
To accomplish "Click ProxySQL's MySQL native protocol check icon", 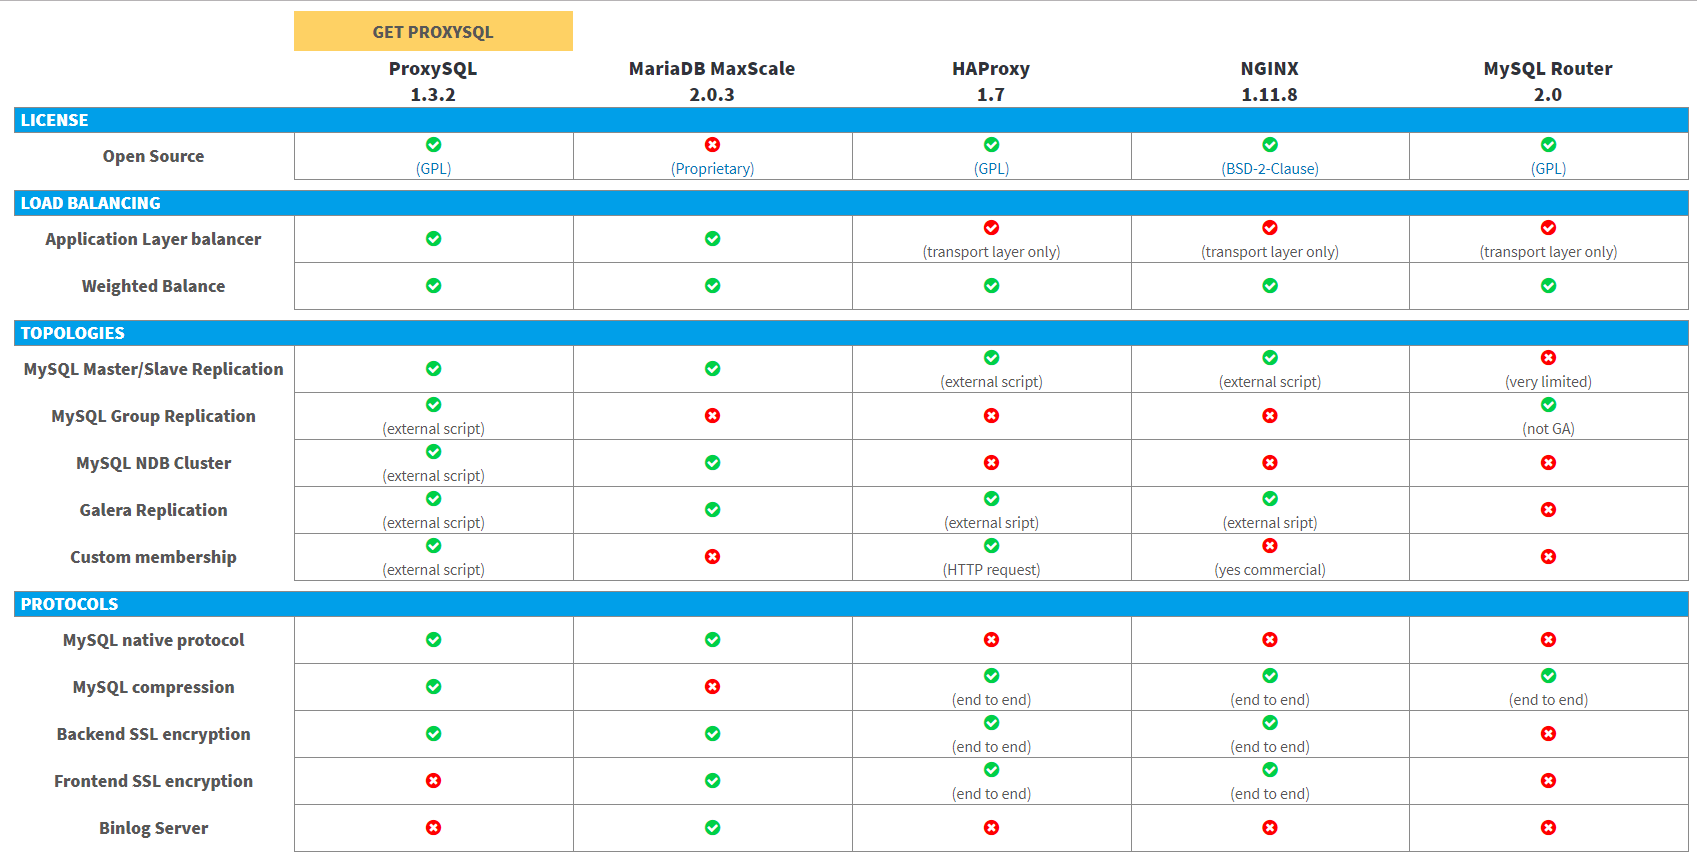I will [433, 640].
